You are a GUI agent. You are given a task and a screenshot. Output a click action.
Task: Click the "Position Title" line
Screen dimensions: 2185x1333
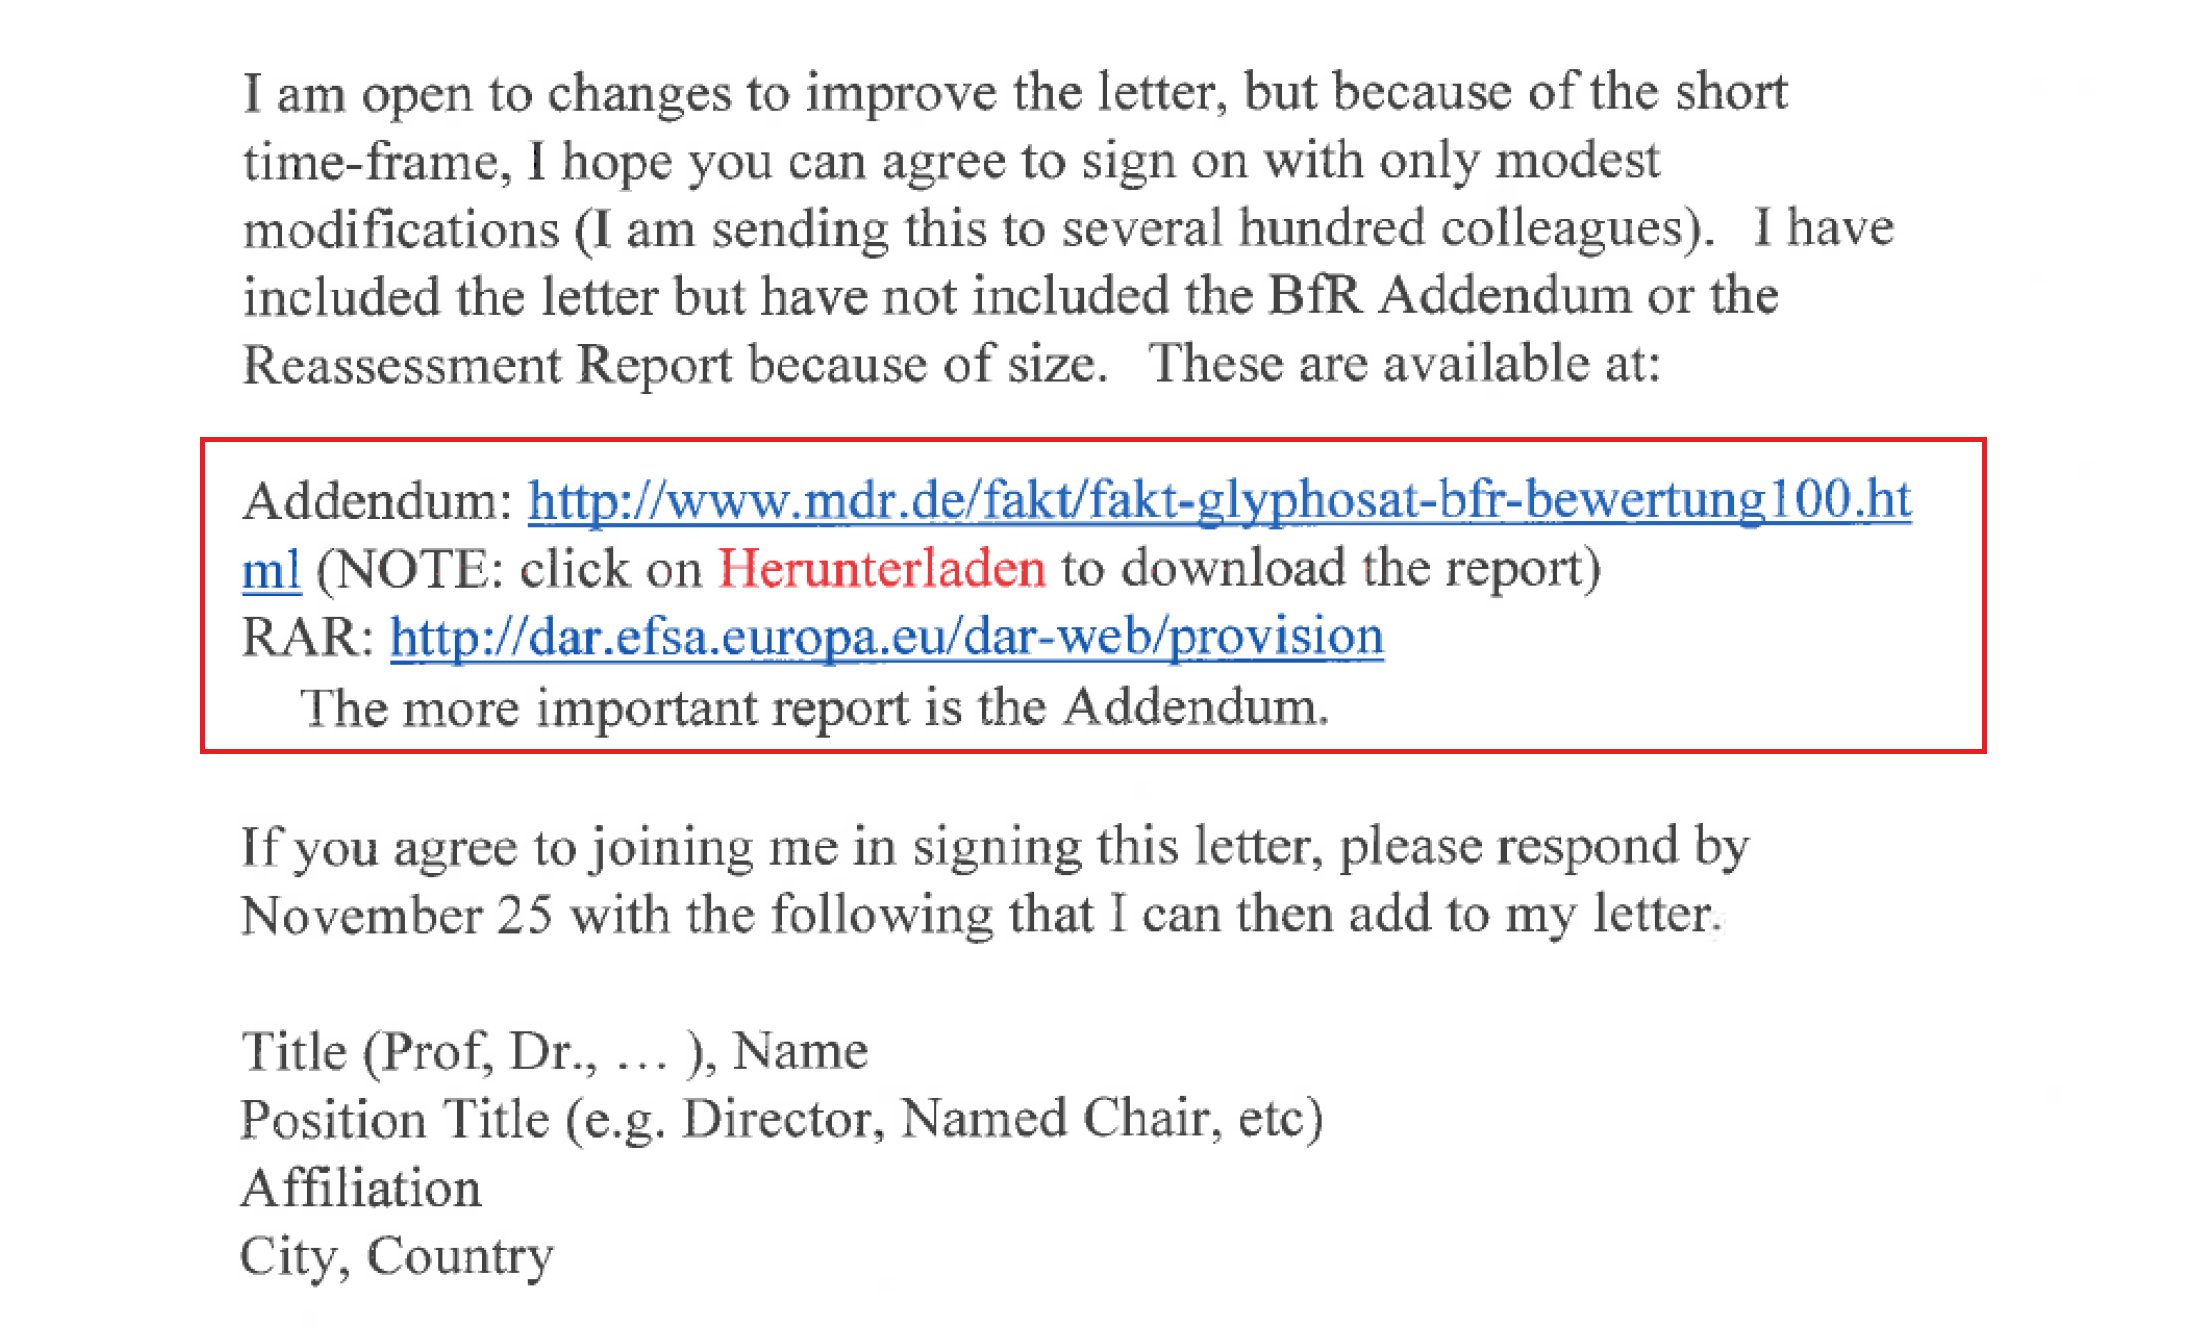(x=781, y=1119)
